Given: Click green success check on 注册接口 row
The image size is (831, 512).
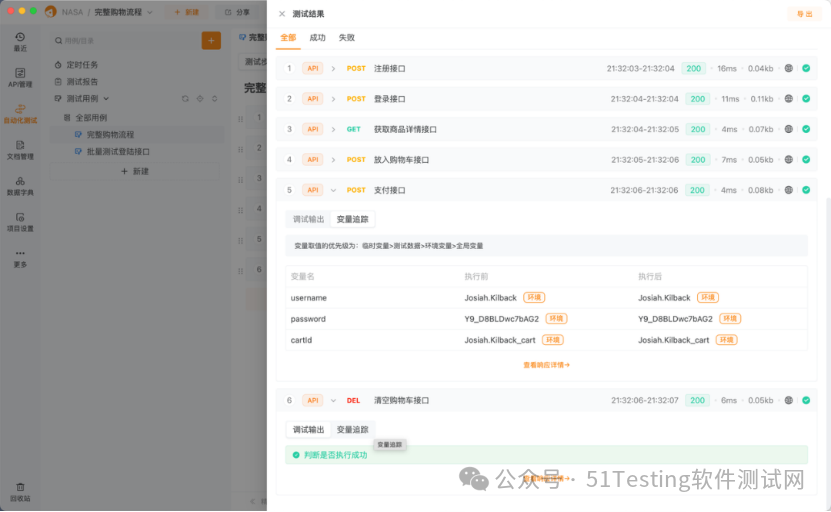Looking at the screenshot, I should [806, 68].
